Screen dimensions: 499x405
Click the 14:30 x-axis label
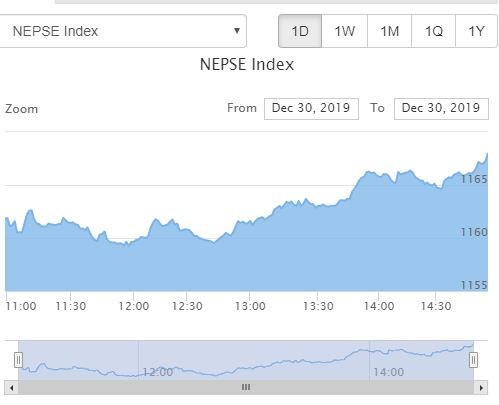pos(436,306)
